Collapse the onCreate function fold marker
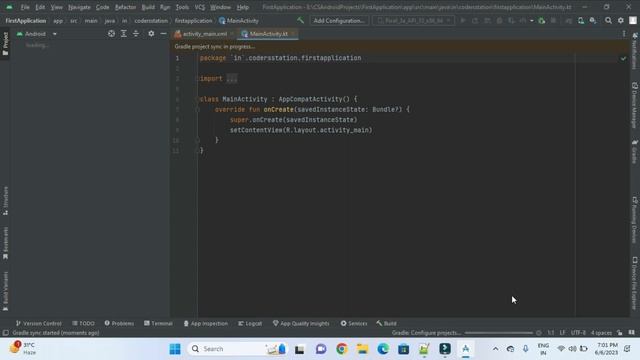The height and width of the screenshot is (360, 640). (x=197, y=110)
